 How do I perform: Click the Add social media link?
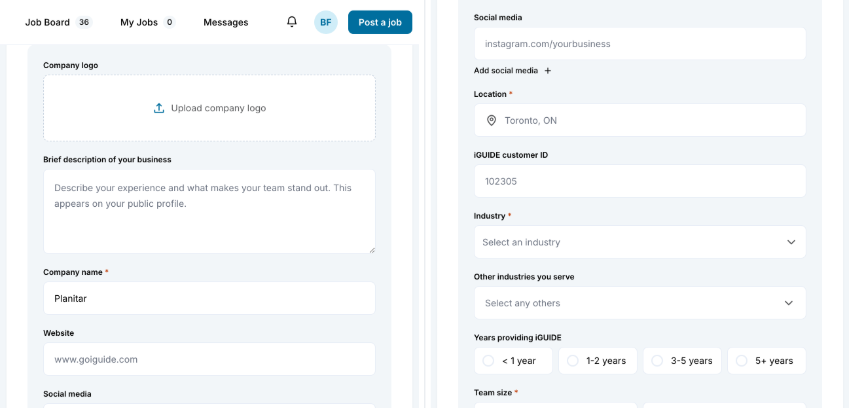506,71
